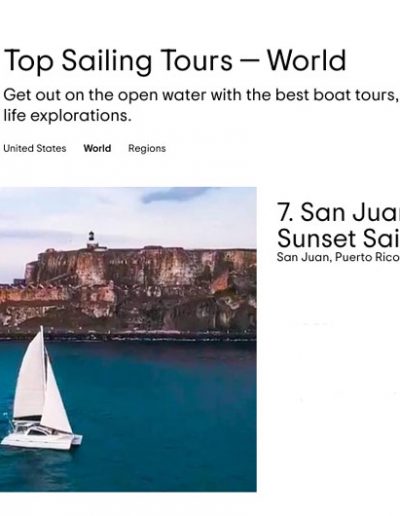
Task: Click the 'Get out on the open water' description
Action: pyautogui.click(x=201, y=95)
